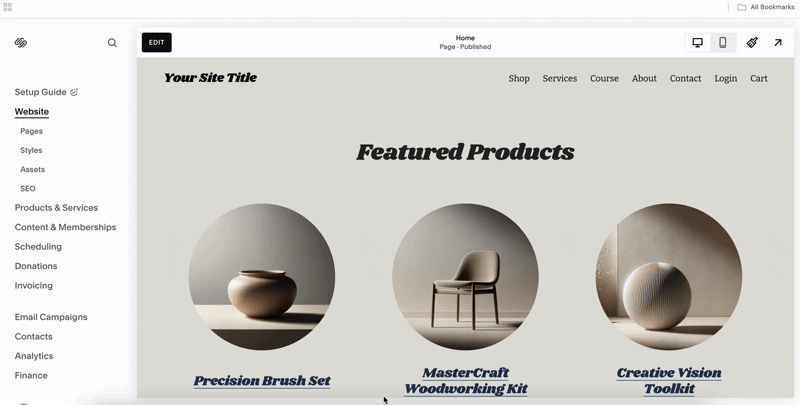
Task: Click the apps grid icon
Action: [8, 7]
